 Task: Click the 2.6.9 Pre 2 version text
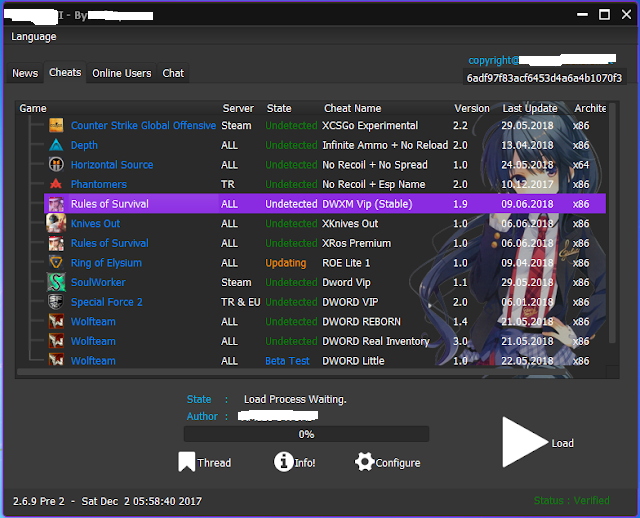39,501
